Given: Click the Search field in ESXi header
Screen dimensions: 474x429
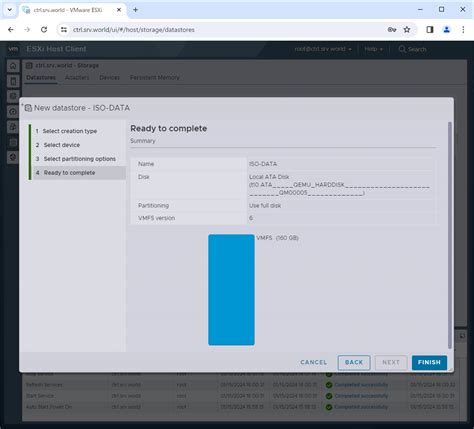Looking at the screenshot, I should coord(413,49).
